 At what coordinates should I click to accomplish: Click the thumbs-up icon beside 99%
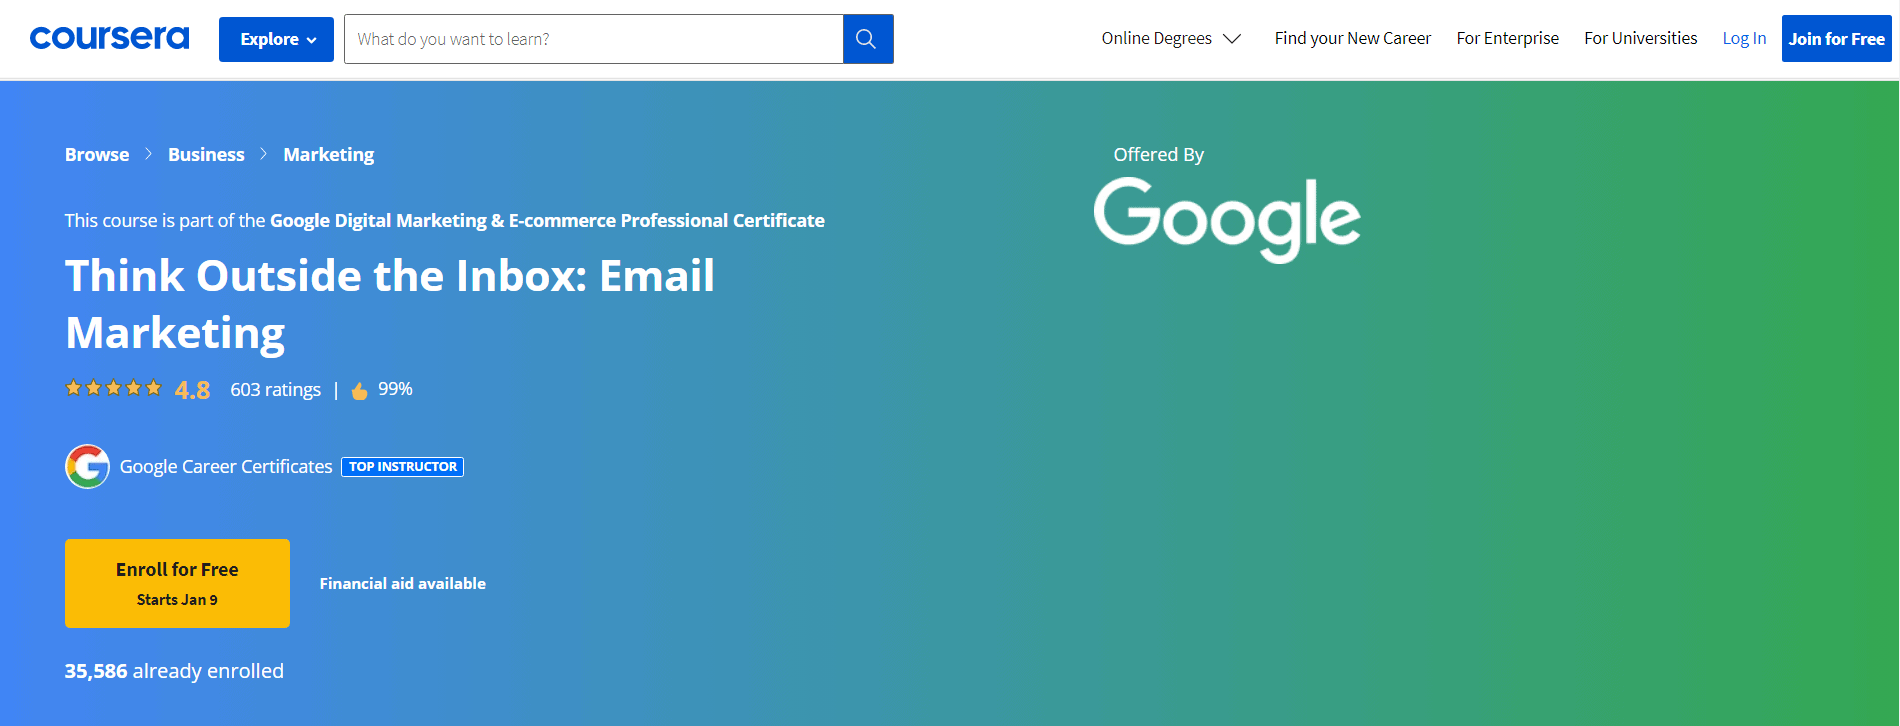tap(359, 390)
